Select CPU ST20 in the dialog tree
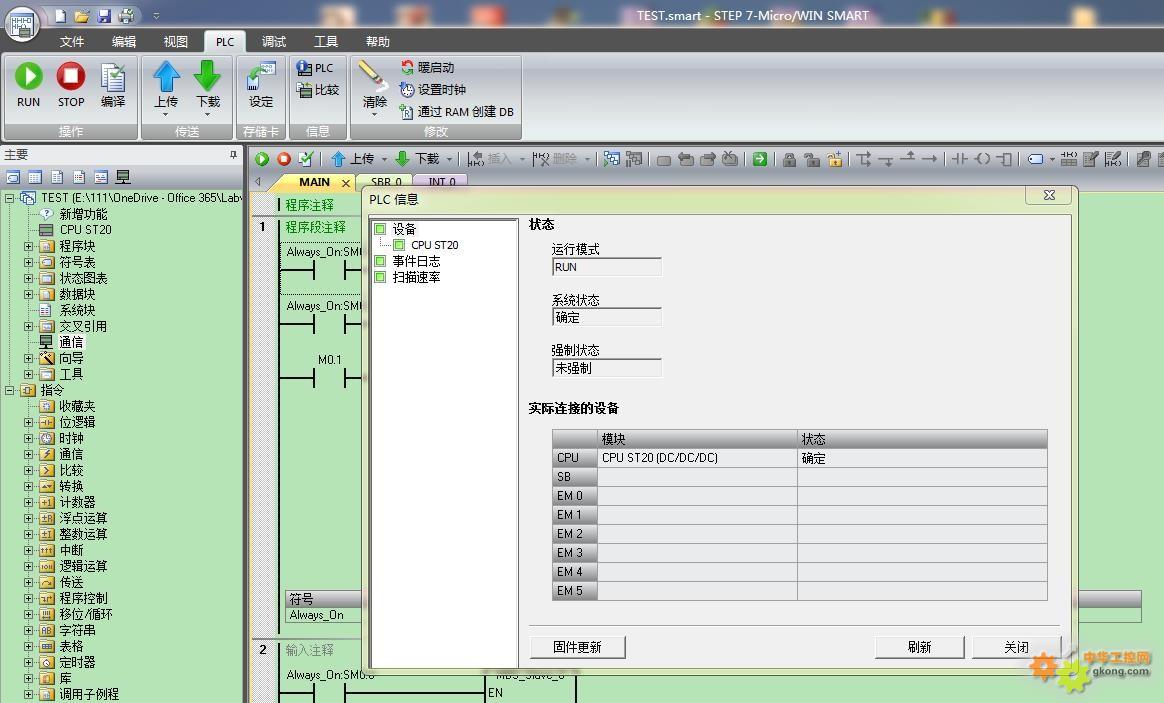 coord(435,245)
